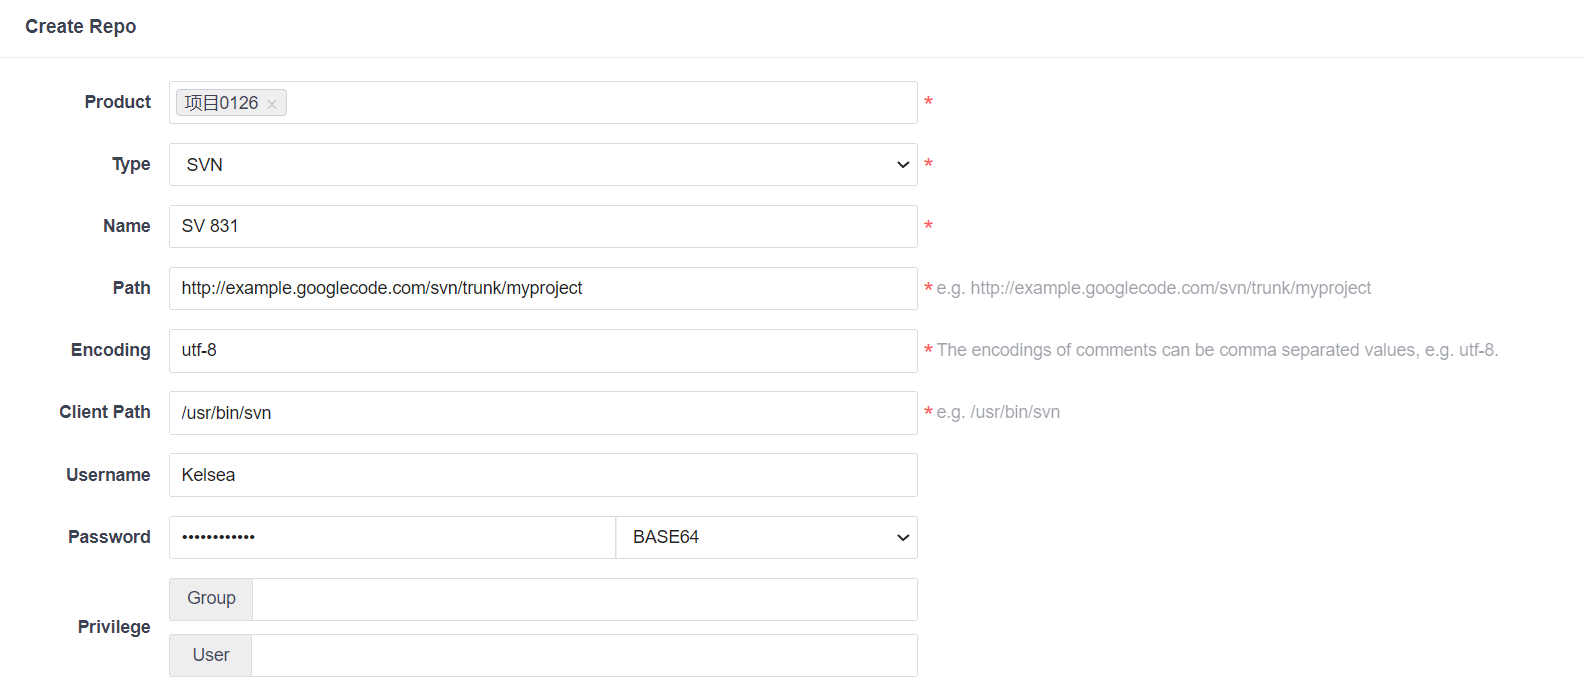Viewport: 1585px width, 690px height.
Task: Click the User privilege input field
Action: click(x=584, y=656)
